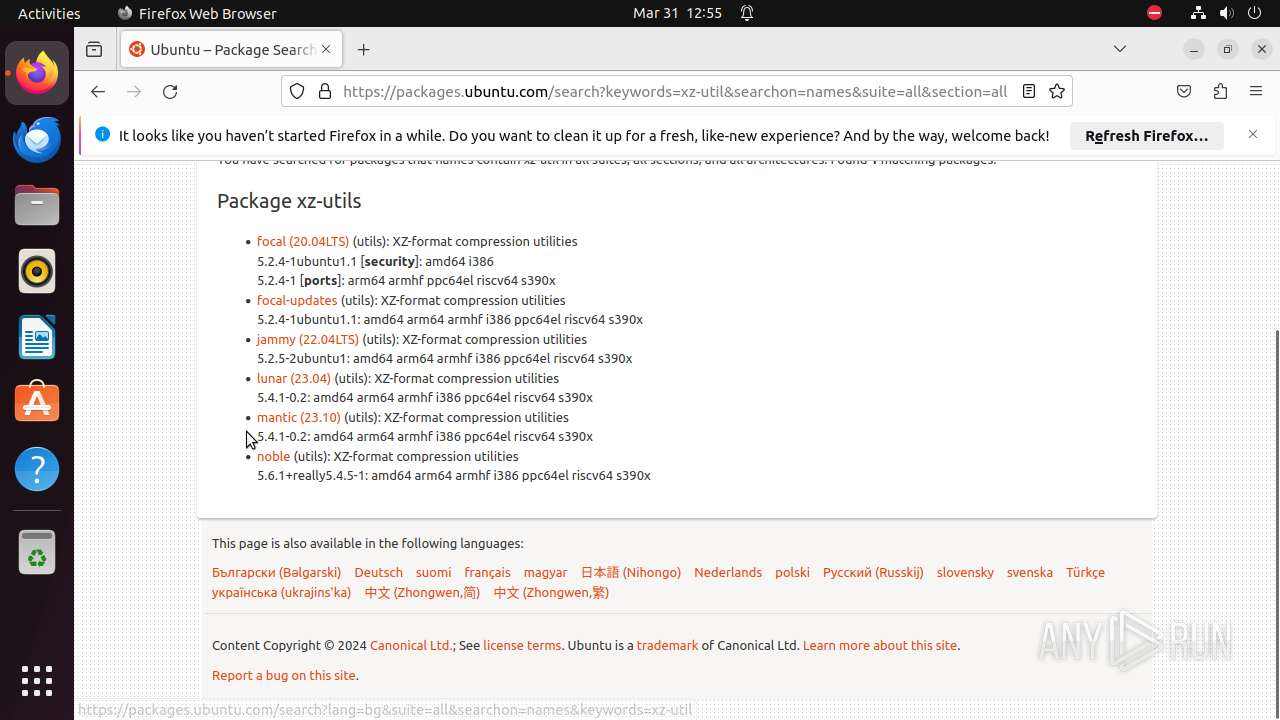1280x720 pixels.
Task: Click the site security padlock icon
Action: (x=324, y=91)
